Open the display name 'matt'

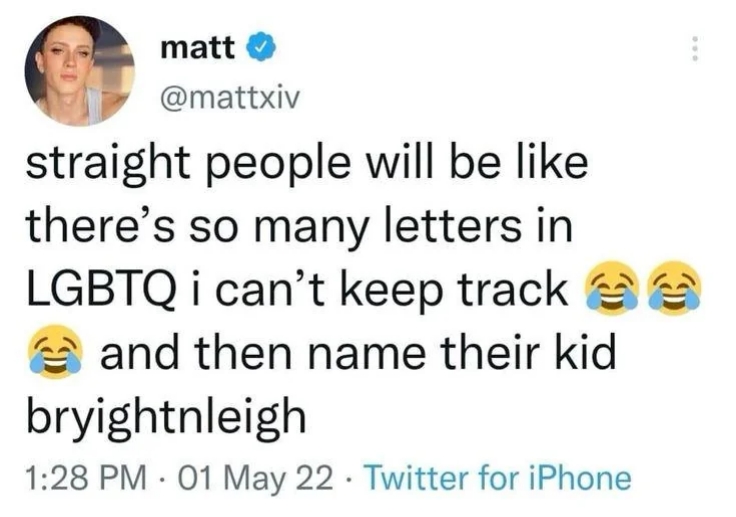tap(197, 47)
